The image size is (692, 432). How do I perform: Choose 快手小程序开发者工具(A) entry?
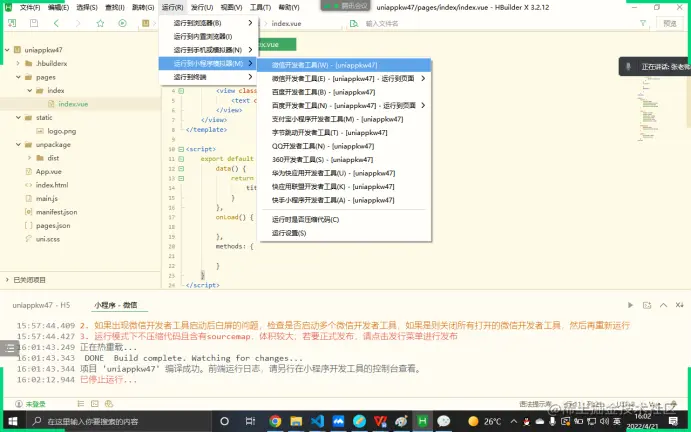[345, 200]
